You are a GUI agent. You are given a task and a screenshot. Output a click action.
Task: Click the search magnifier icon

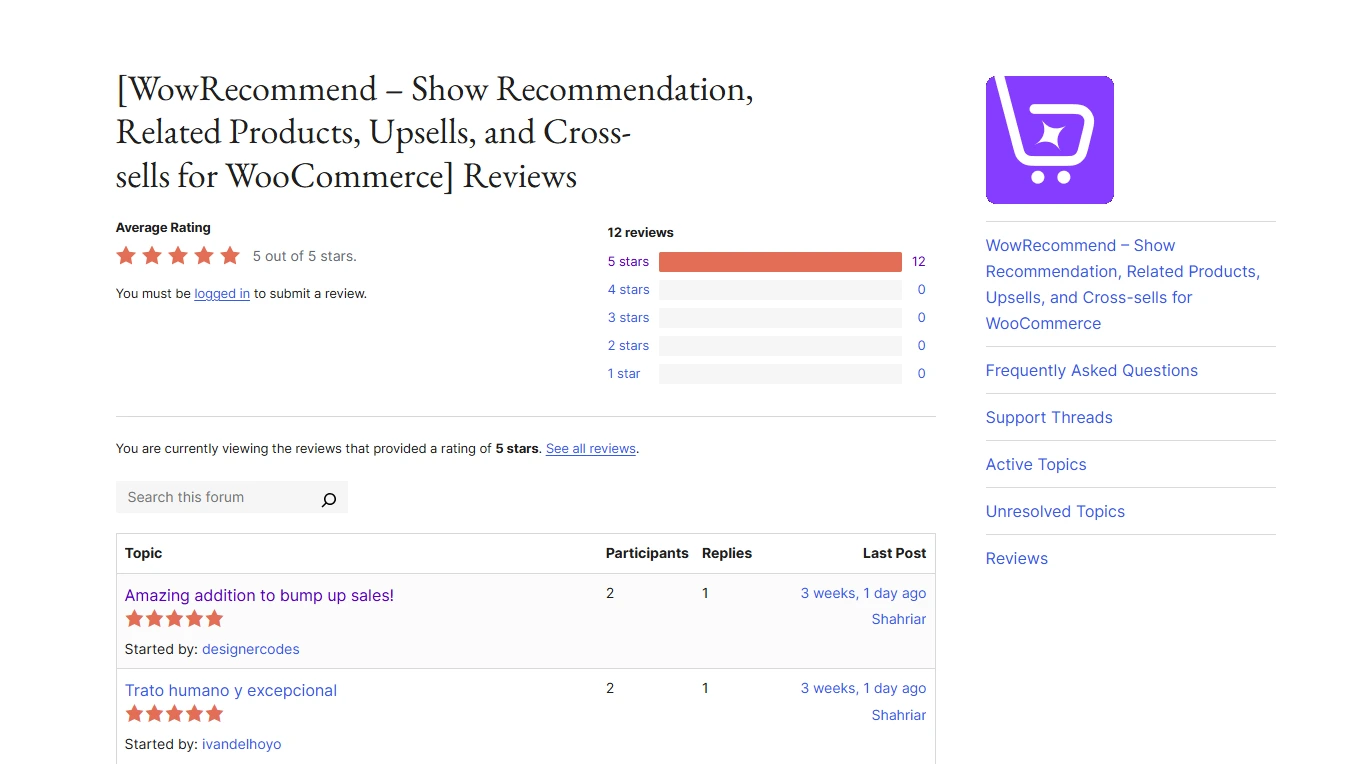pos(329,498)
